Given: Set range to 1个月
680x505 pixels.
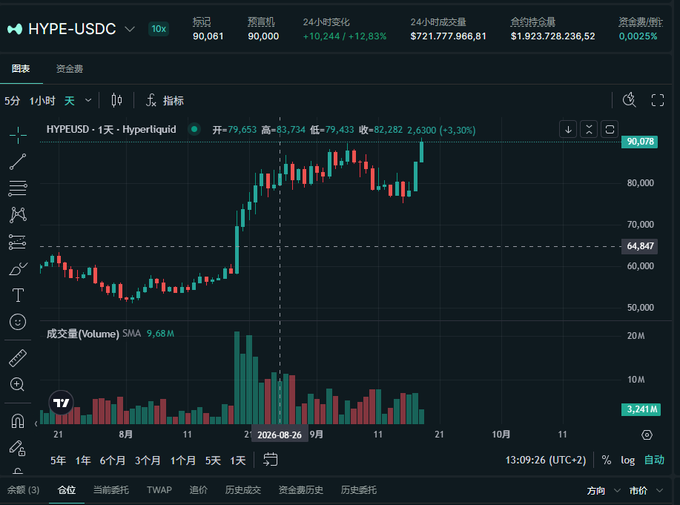Looking at the screenshot, I should point(183,460).
